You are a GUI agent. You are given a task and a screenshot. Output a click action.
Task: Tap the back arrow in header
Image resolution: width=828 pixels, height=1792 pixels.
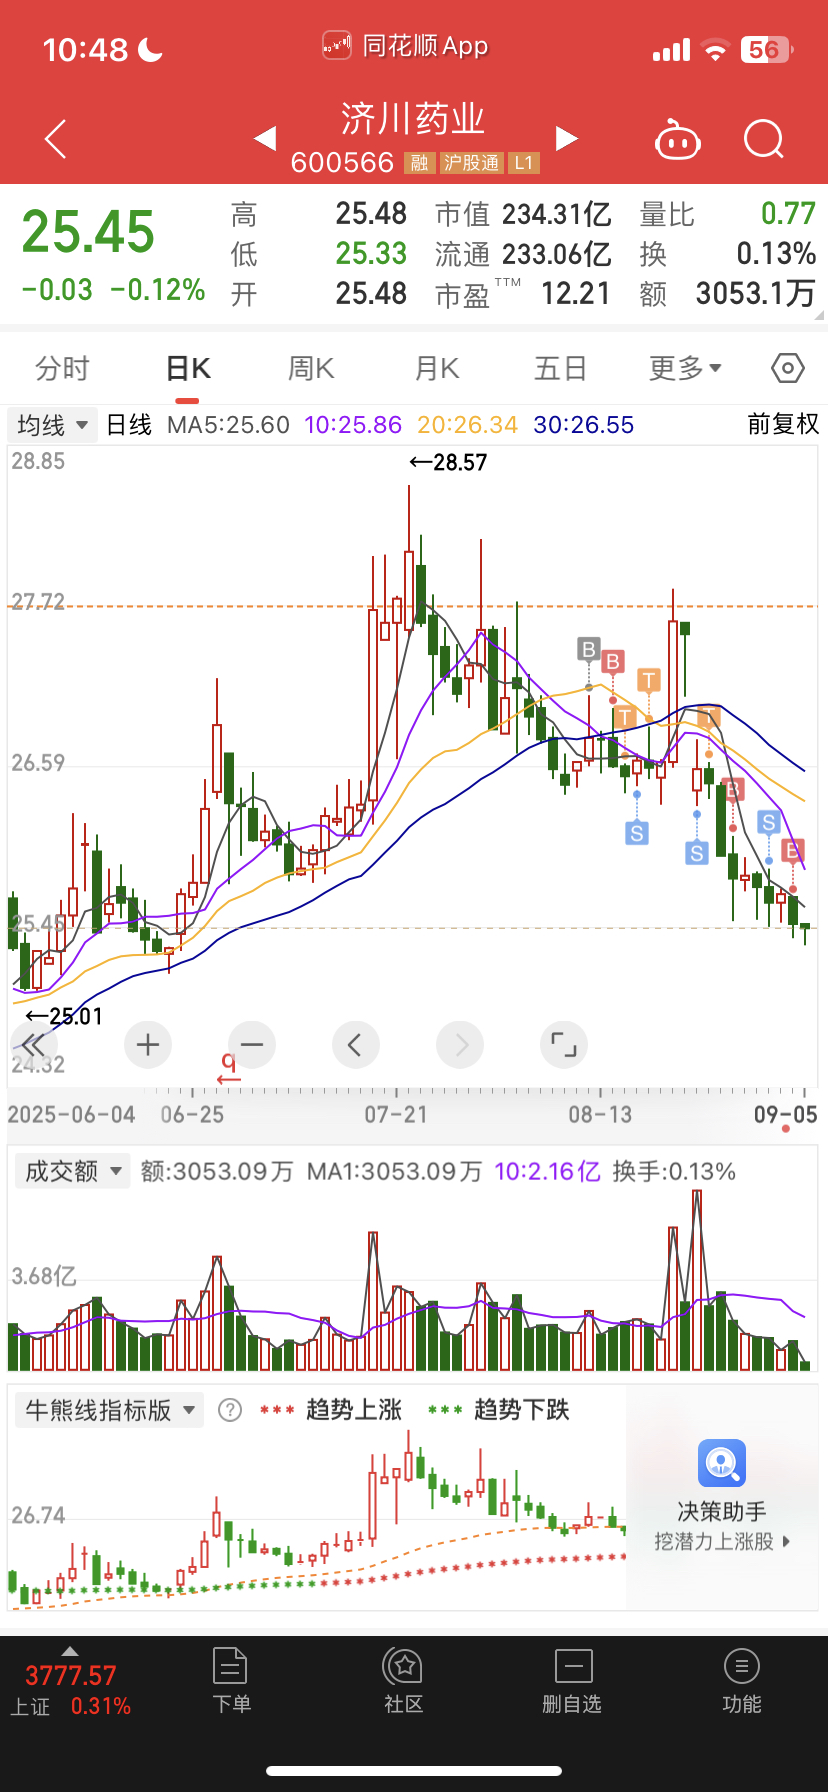[56, 139]
